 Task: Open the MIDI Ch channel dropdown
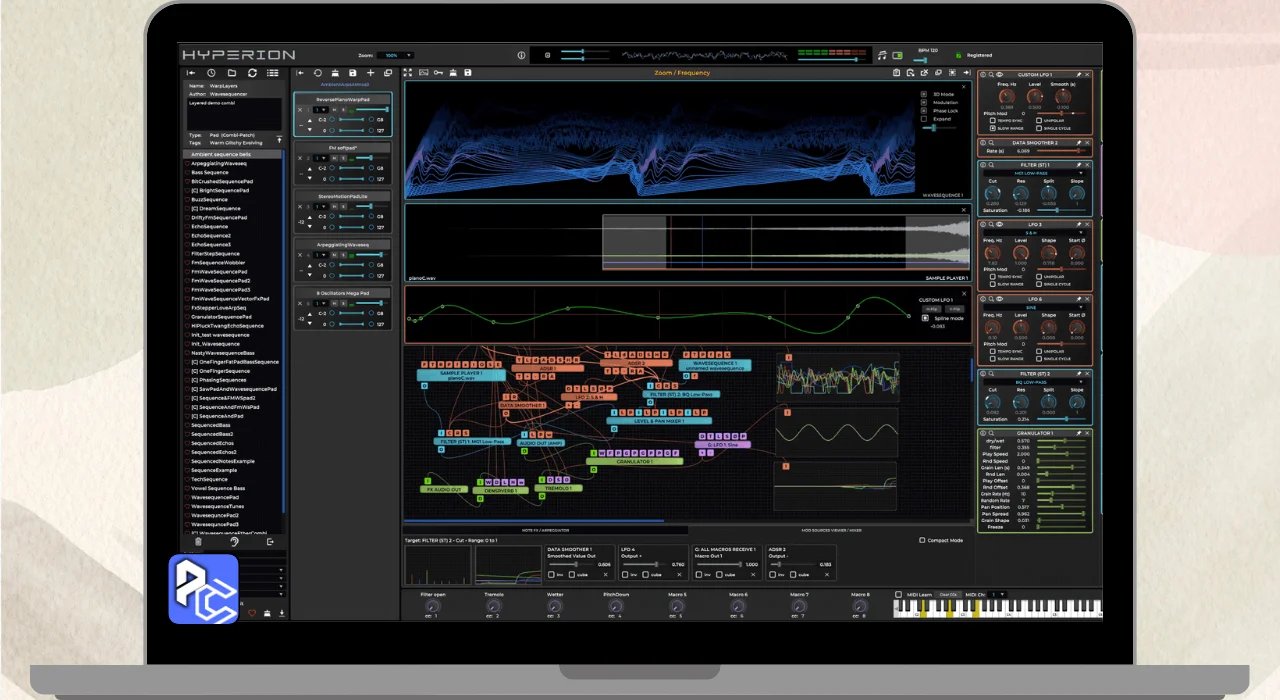(998, 595)
